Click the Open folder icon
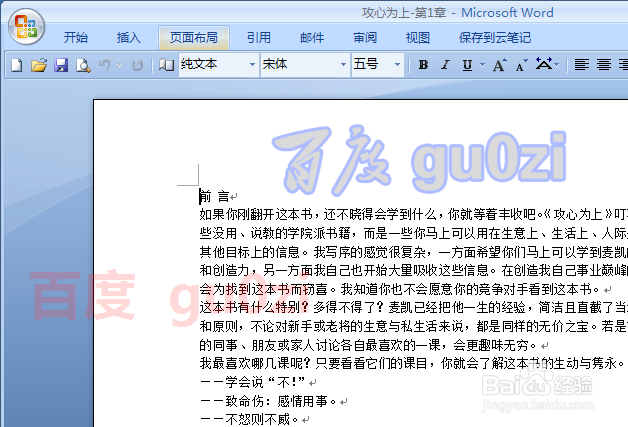This screenshot has height=427, width=628. click(x=39, y=65)
